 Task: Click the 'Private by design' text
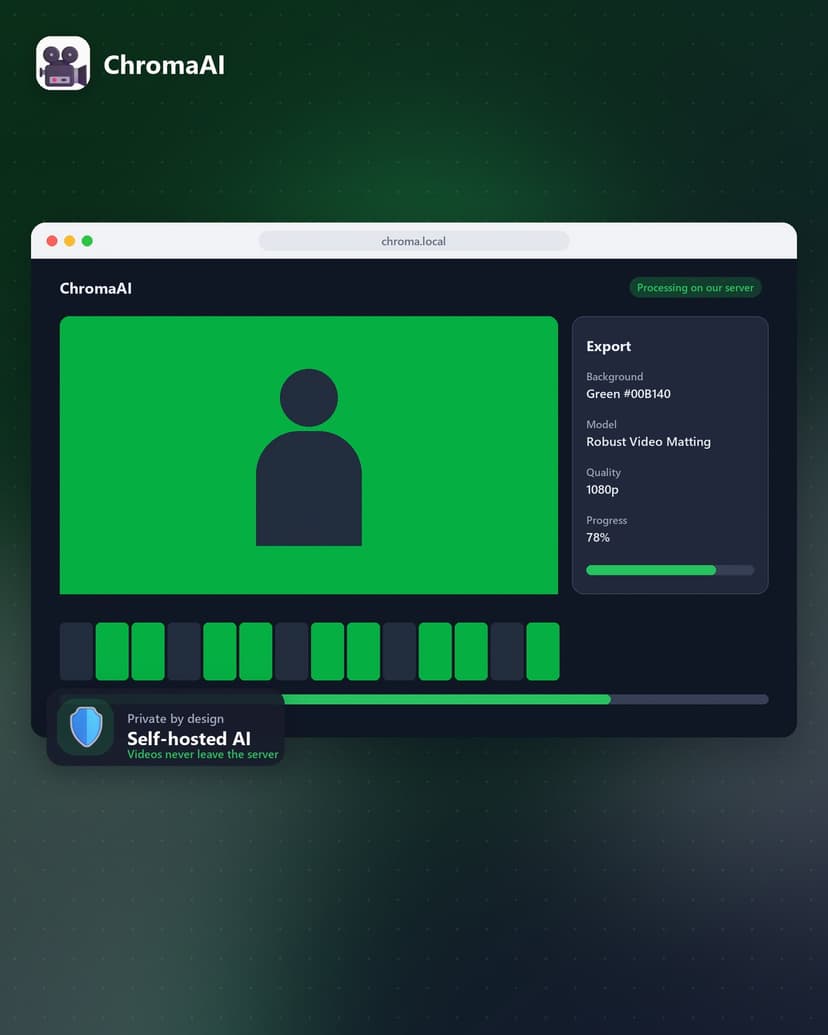tap(176, 719)
